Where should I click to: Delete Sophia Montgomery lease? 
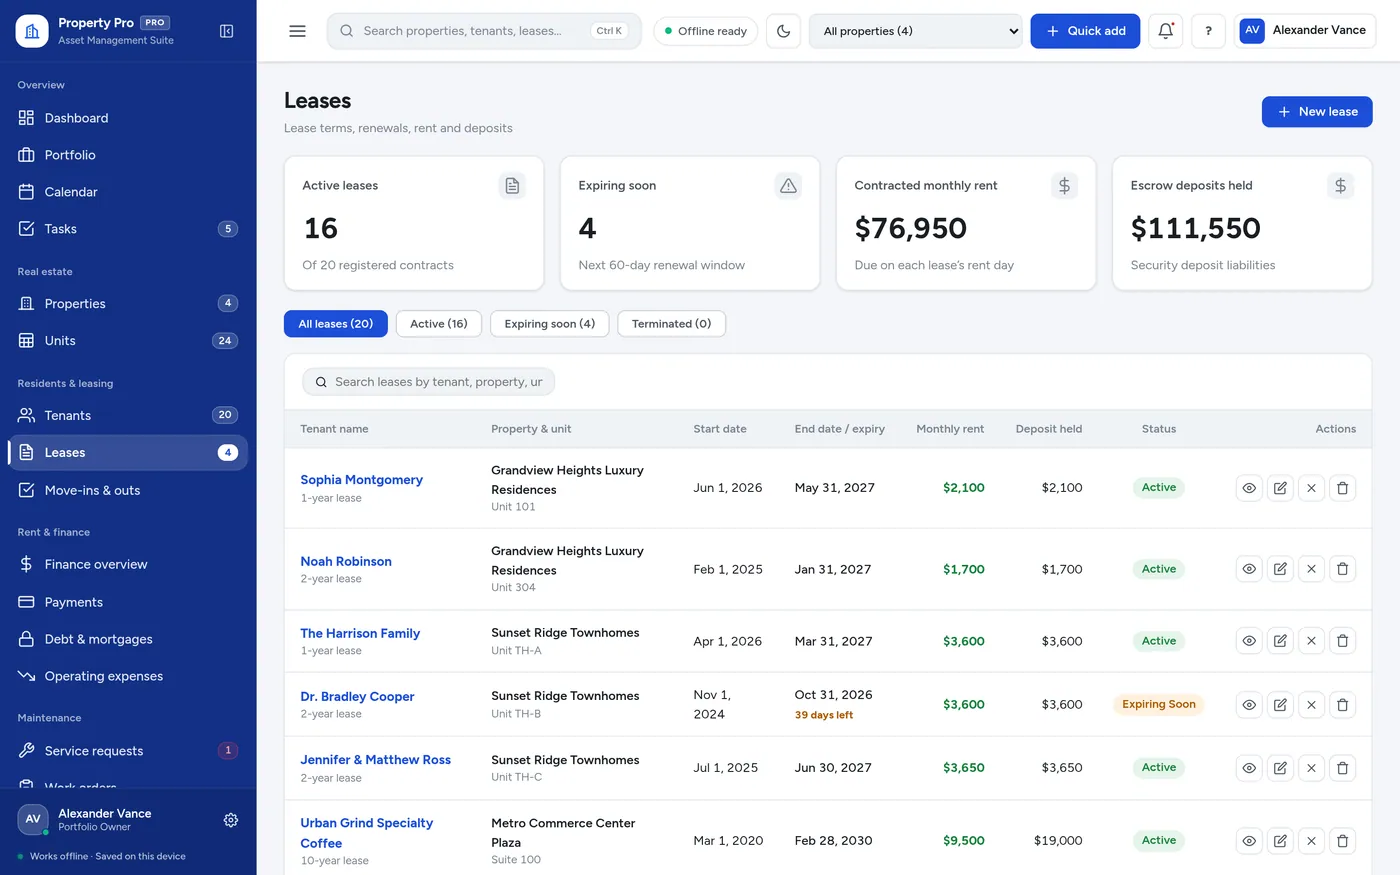click(1342, 488)
